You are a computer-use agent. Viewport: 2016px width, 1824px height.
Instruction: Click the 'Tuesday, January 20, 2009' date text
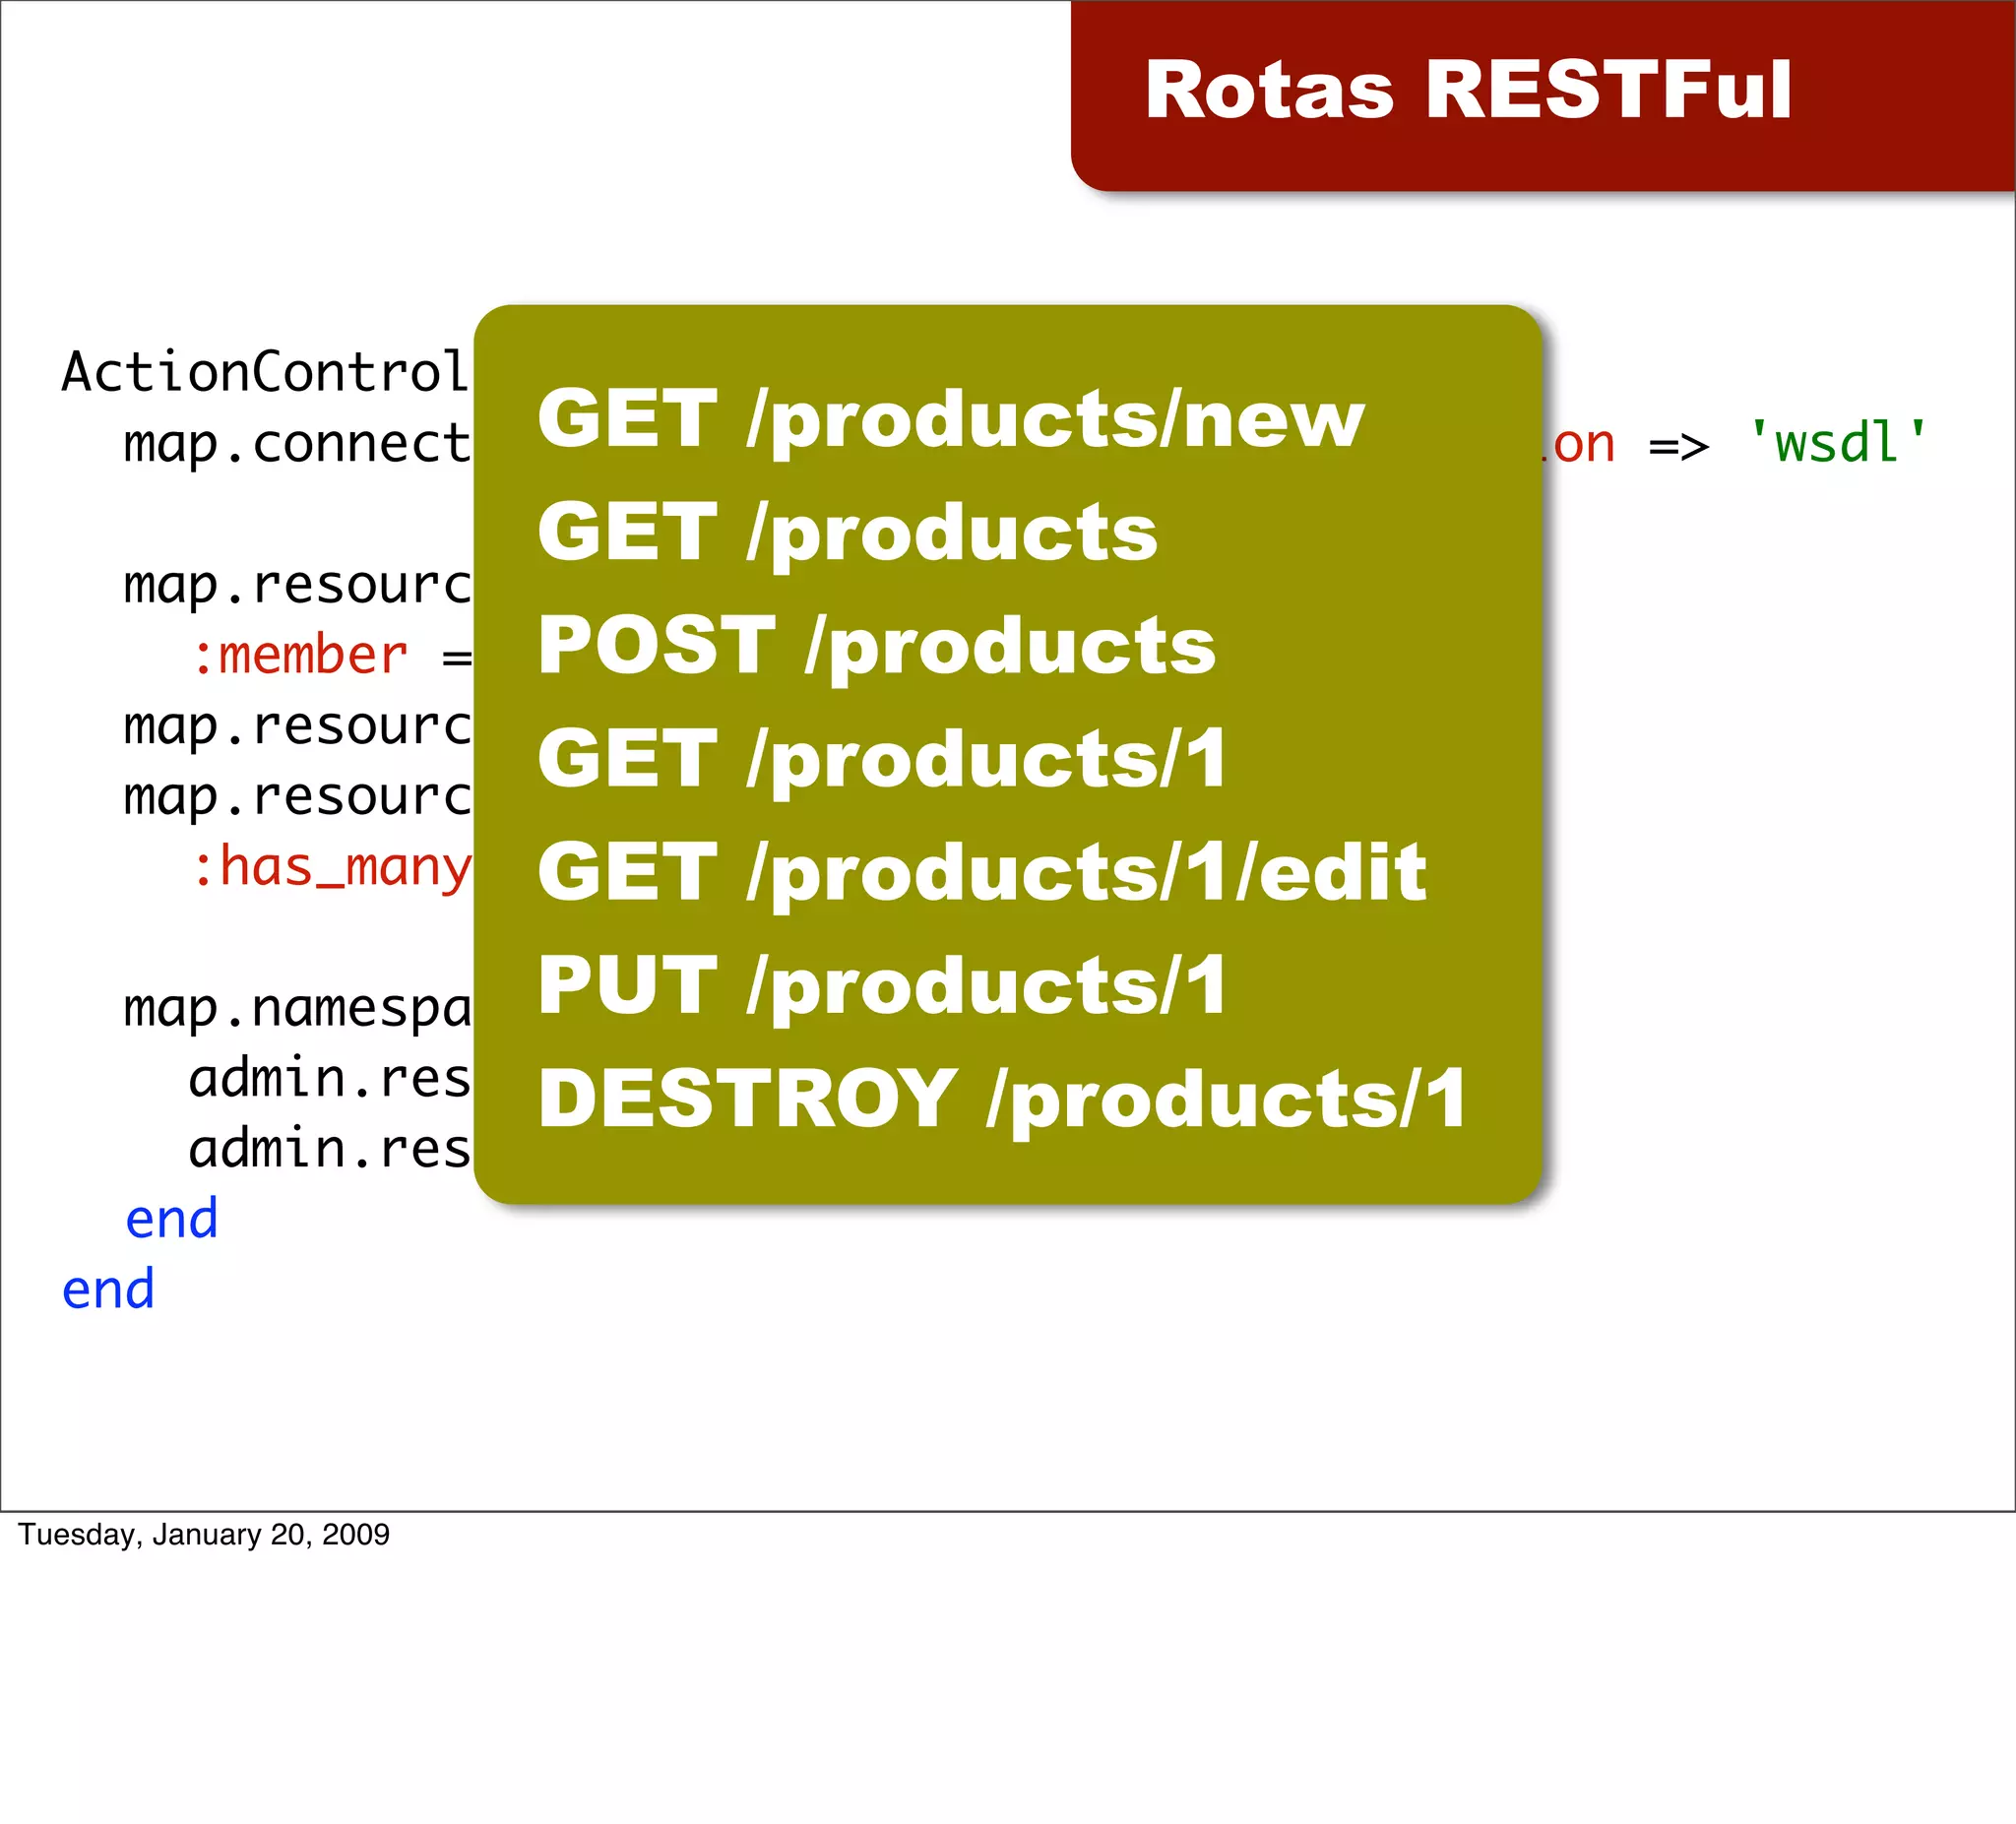(x=204, y=1534)
